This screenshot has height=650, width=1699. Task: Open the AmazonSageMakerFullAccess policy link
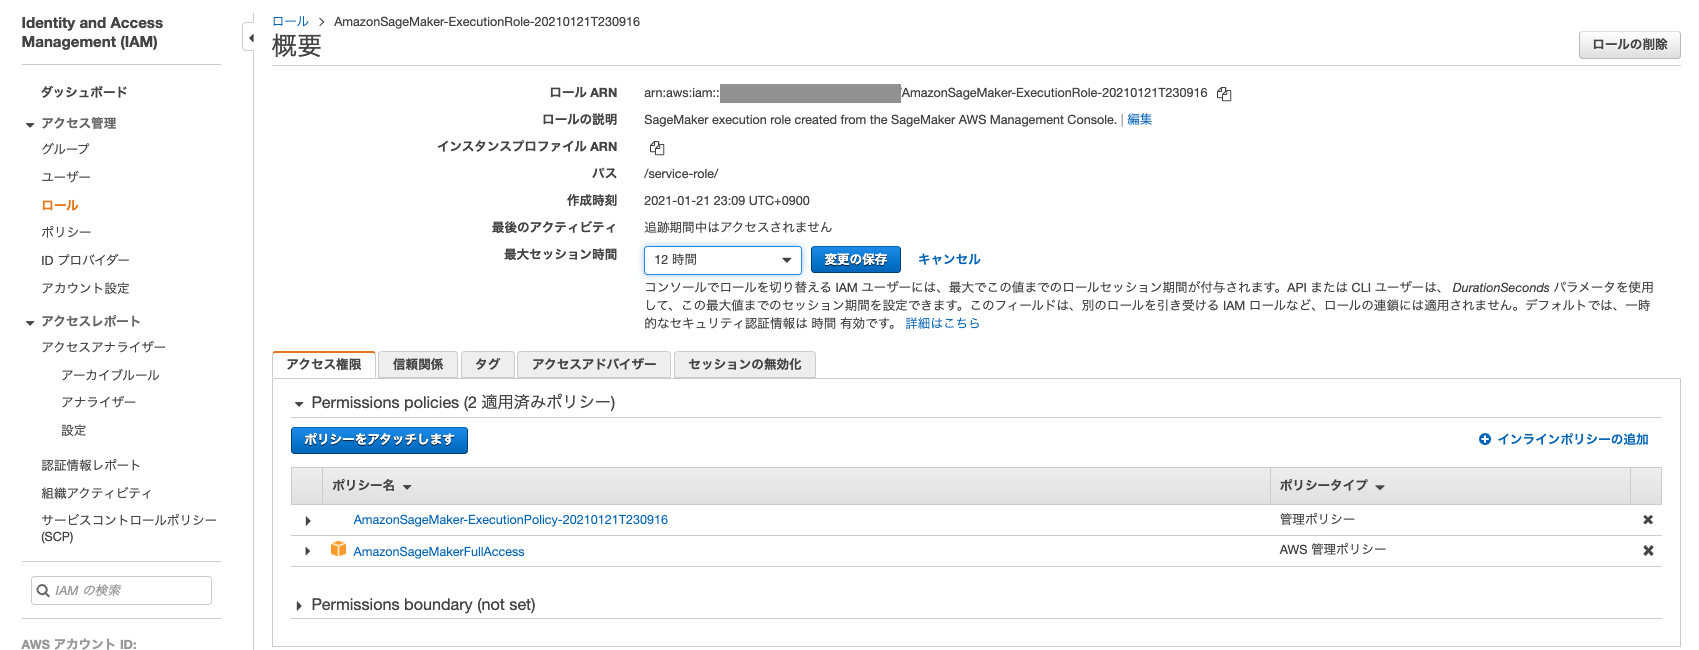439,552
